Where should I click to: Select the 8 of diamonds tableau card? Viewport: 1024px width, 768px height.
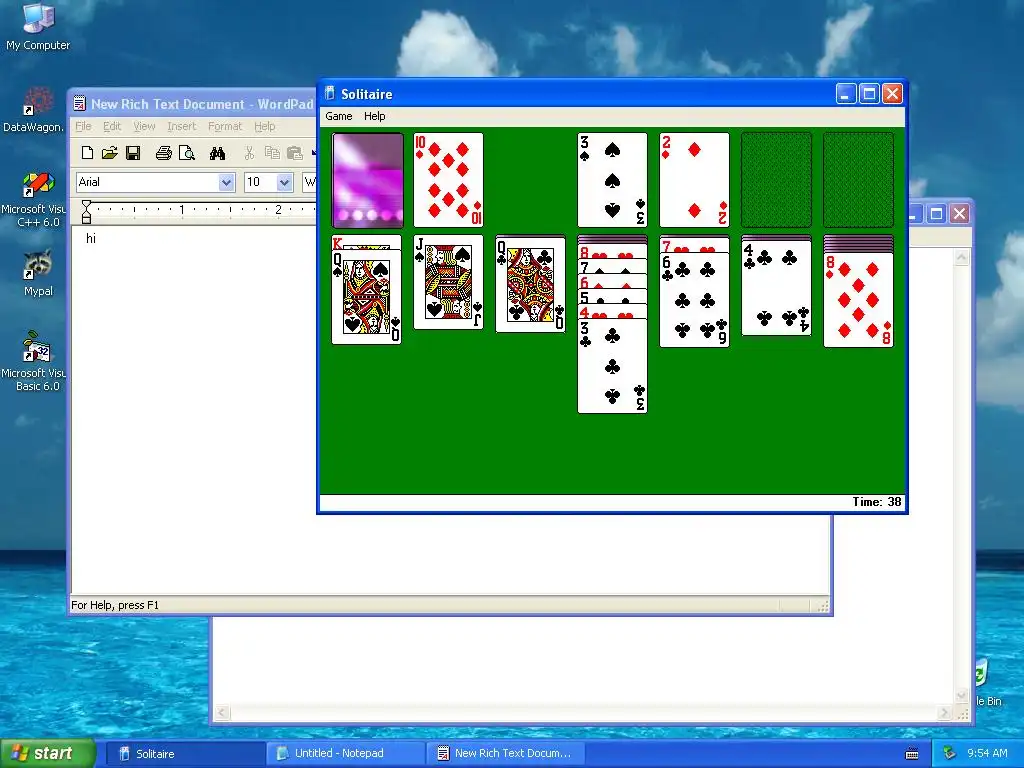point(858,300)
